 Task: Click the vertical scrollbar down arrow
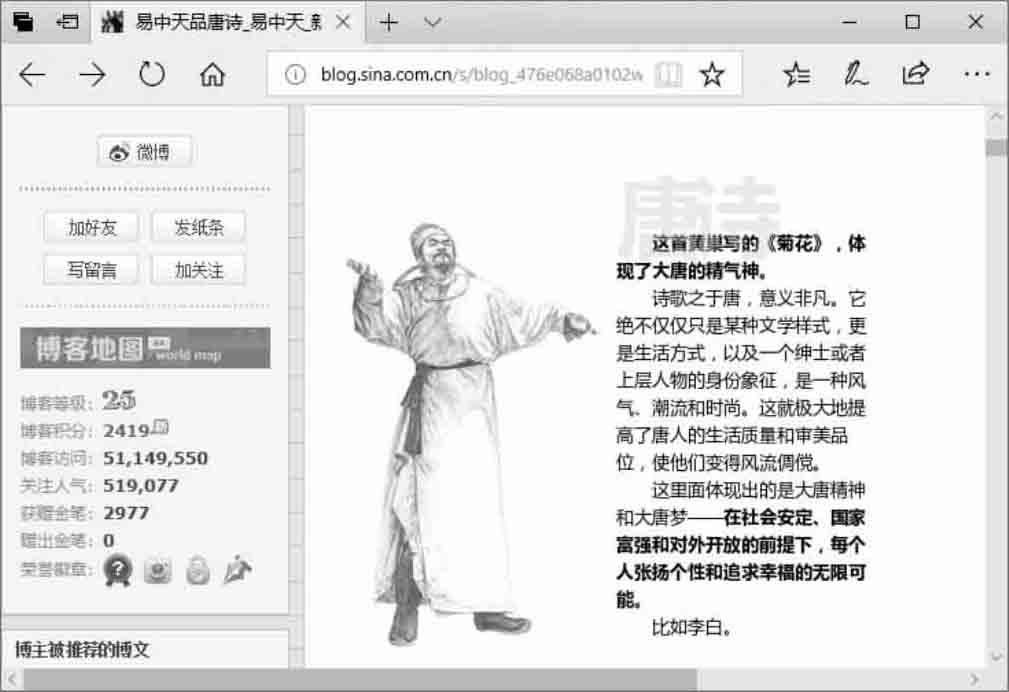[996, 656]
